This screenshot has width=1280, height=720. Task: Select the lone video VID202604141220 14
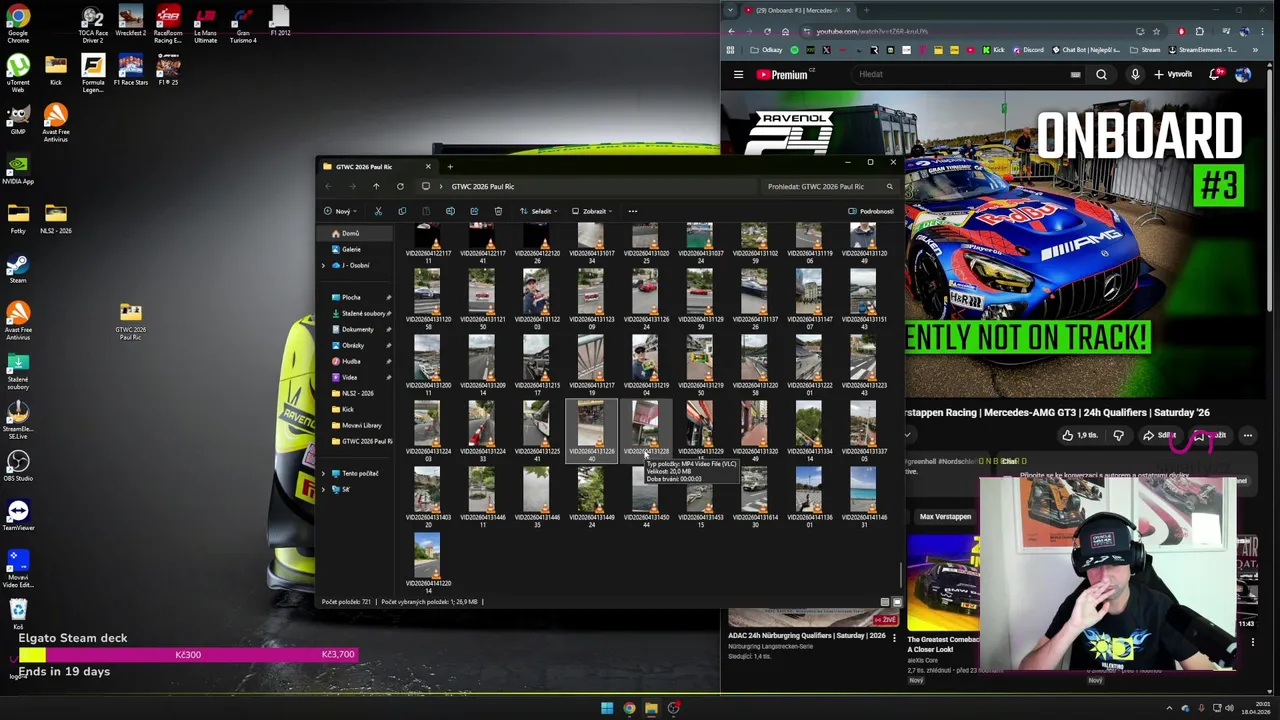point(427,563)
